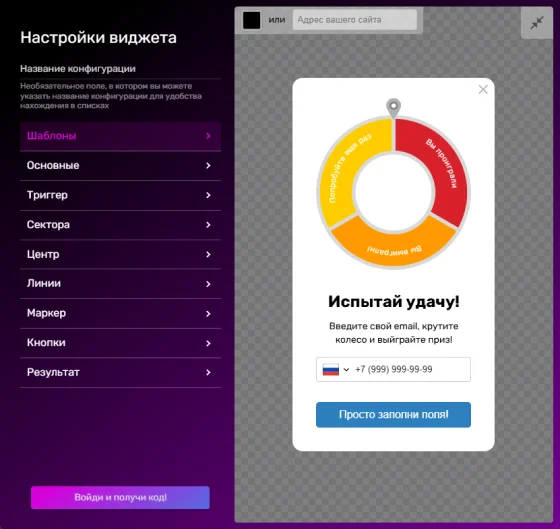Click the white center of the wheel
This screenshot has width=560, height=529.
(x=393, y=192)
